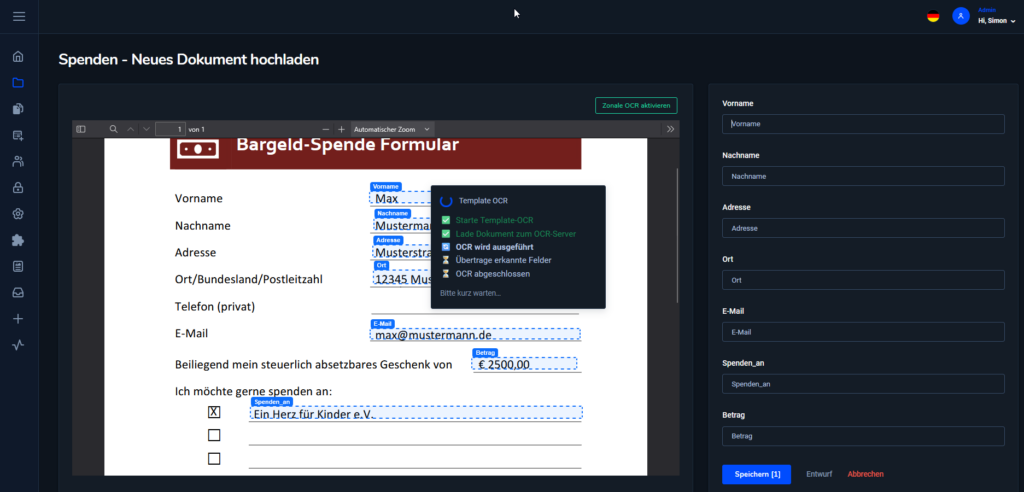Click 'OCR wird ausgeführt' status text
Viewport: 1024px width, 492px height.
494,247
